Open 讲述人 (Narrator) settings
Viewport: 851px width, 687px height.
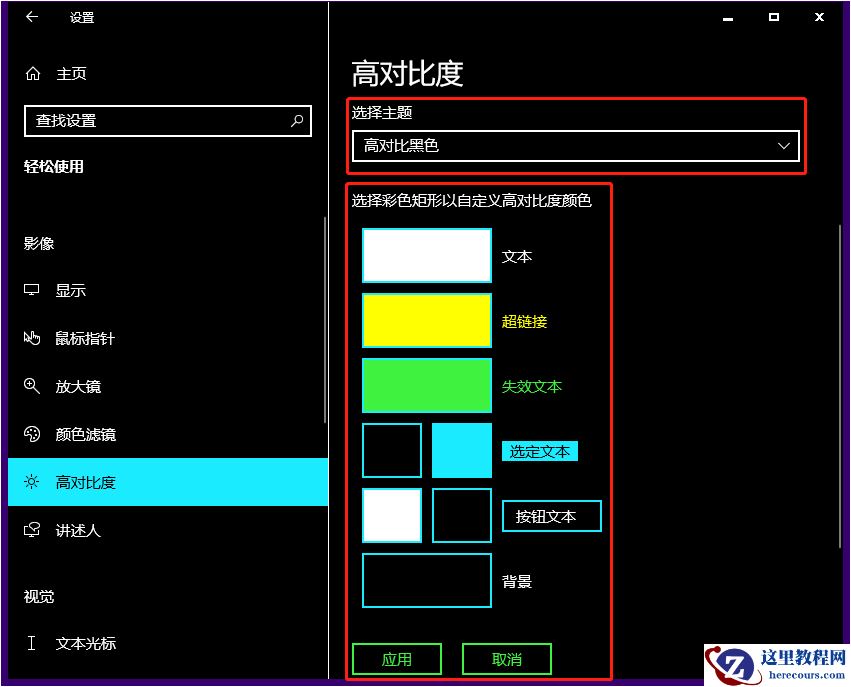coord(31,530)
